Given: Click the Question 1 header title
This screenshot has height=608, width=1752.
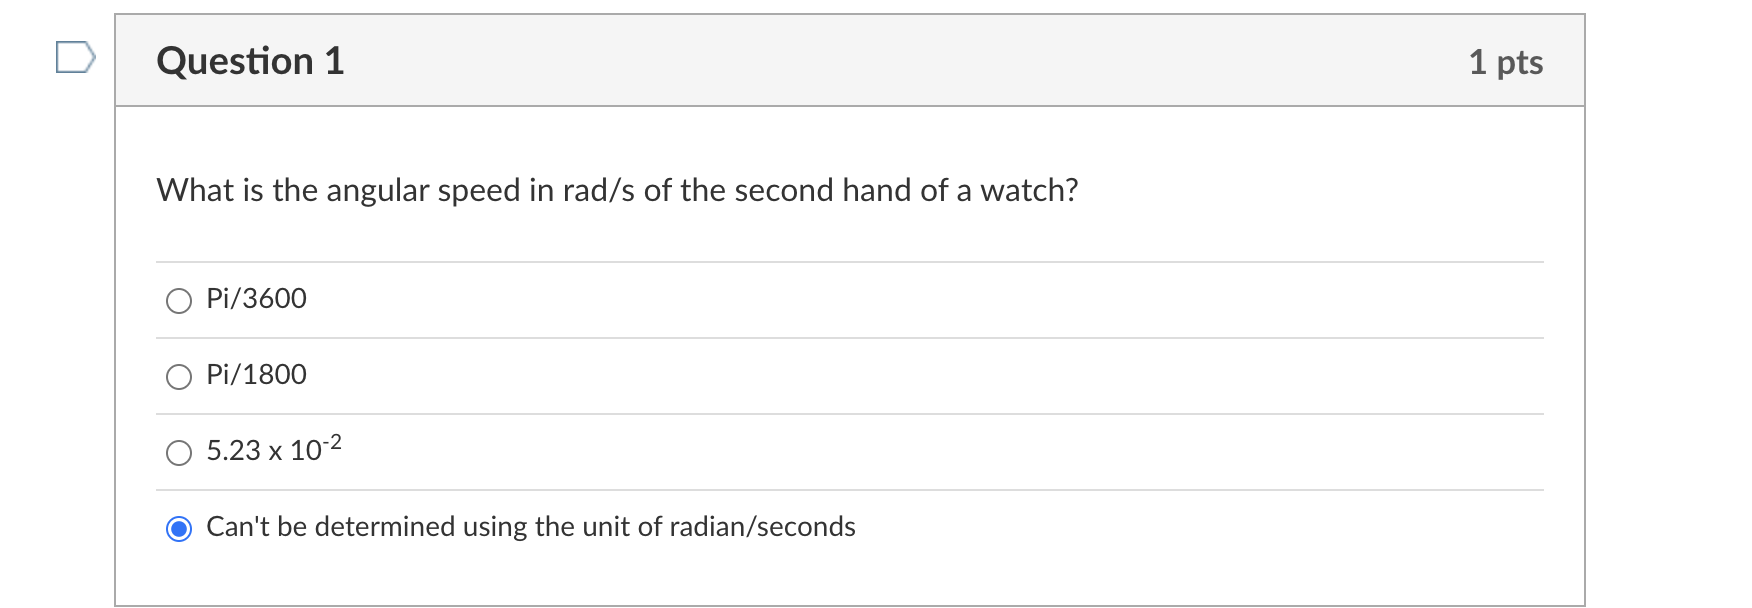Looking at the screenshot, I should point(249,60).
